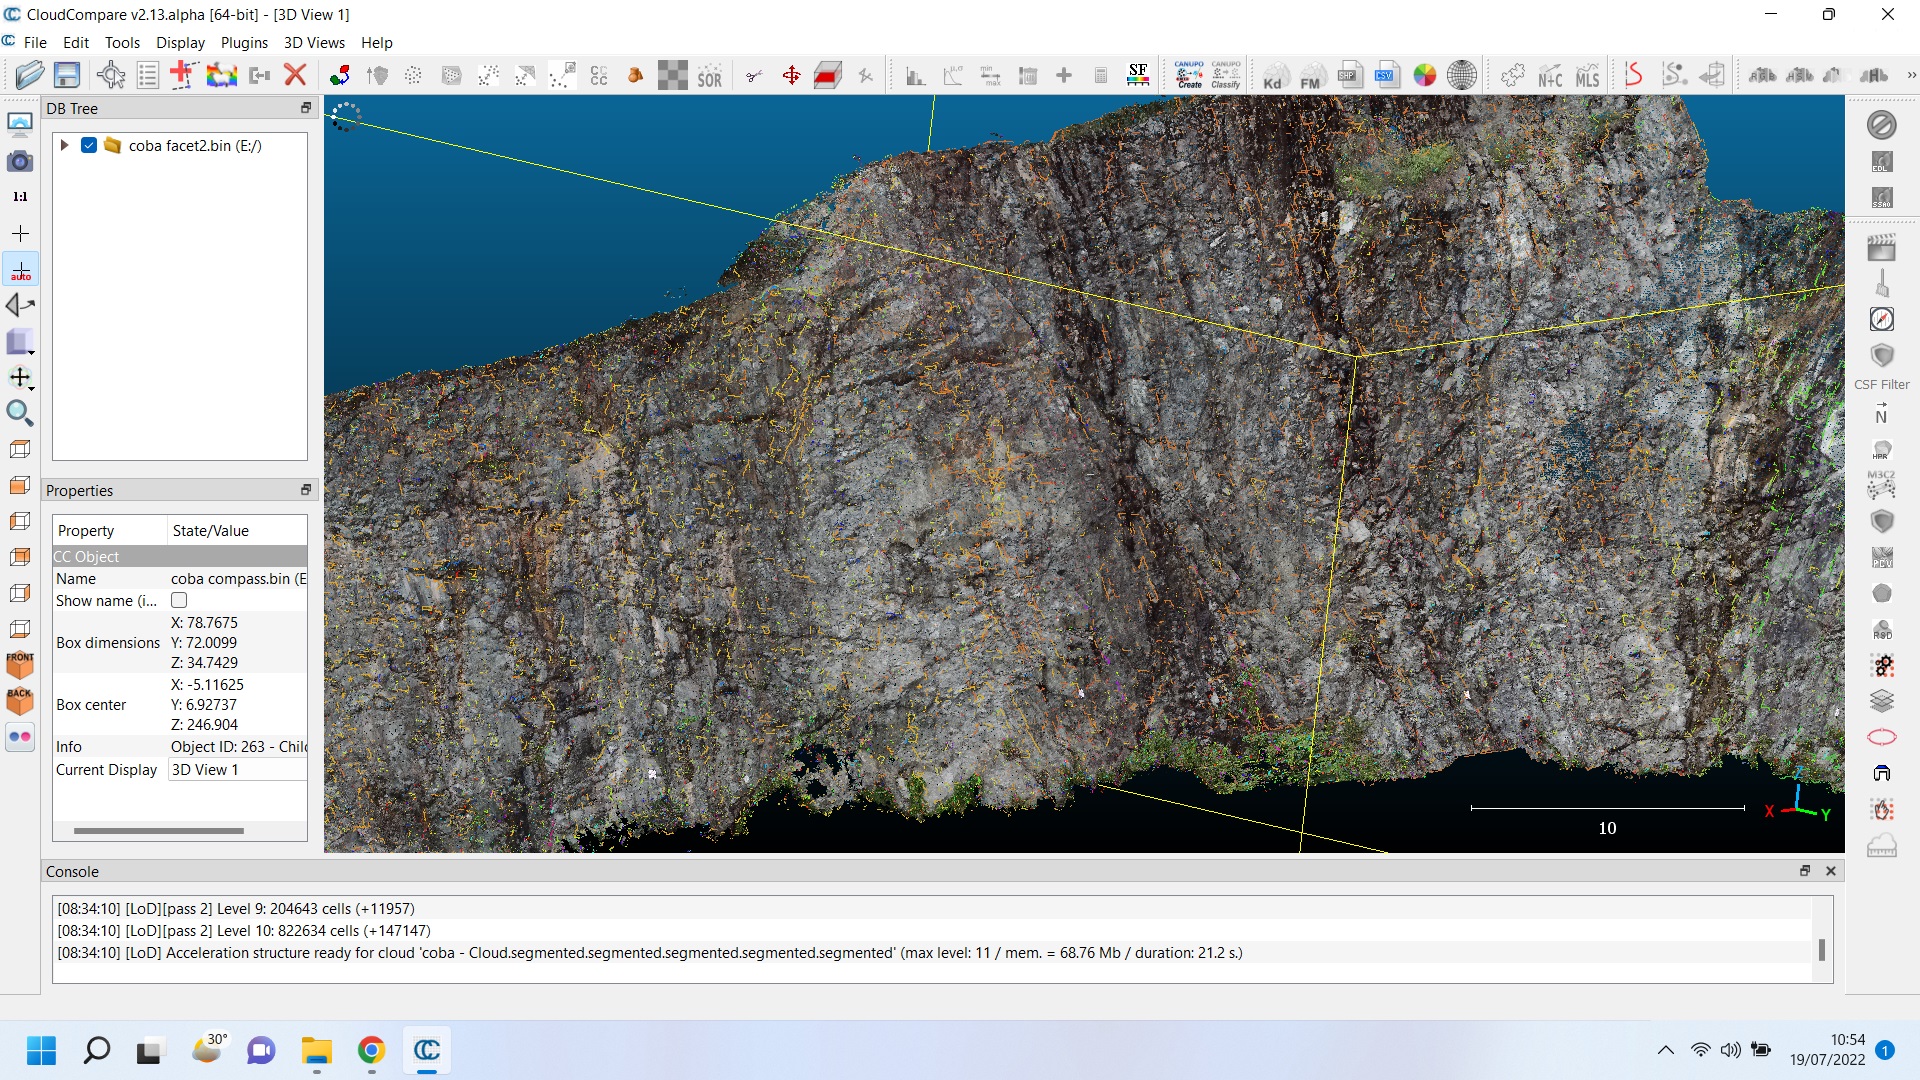Open the Display menu
Image resolution: width=1920 pixels, height=1080 pixels.
pos(177,42)
